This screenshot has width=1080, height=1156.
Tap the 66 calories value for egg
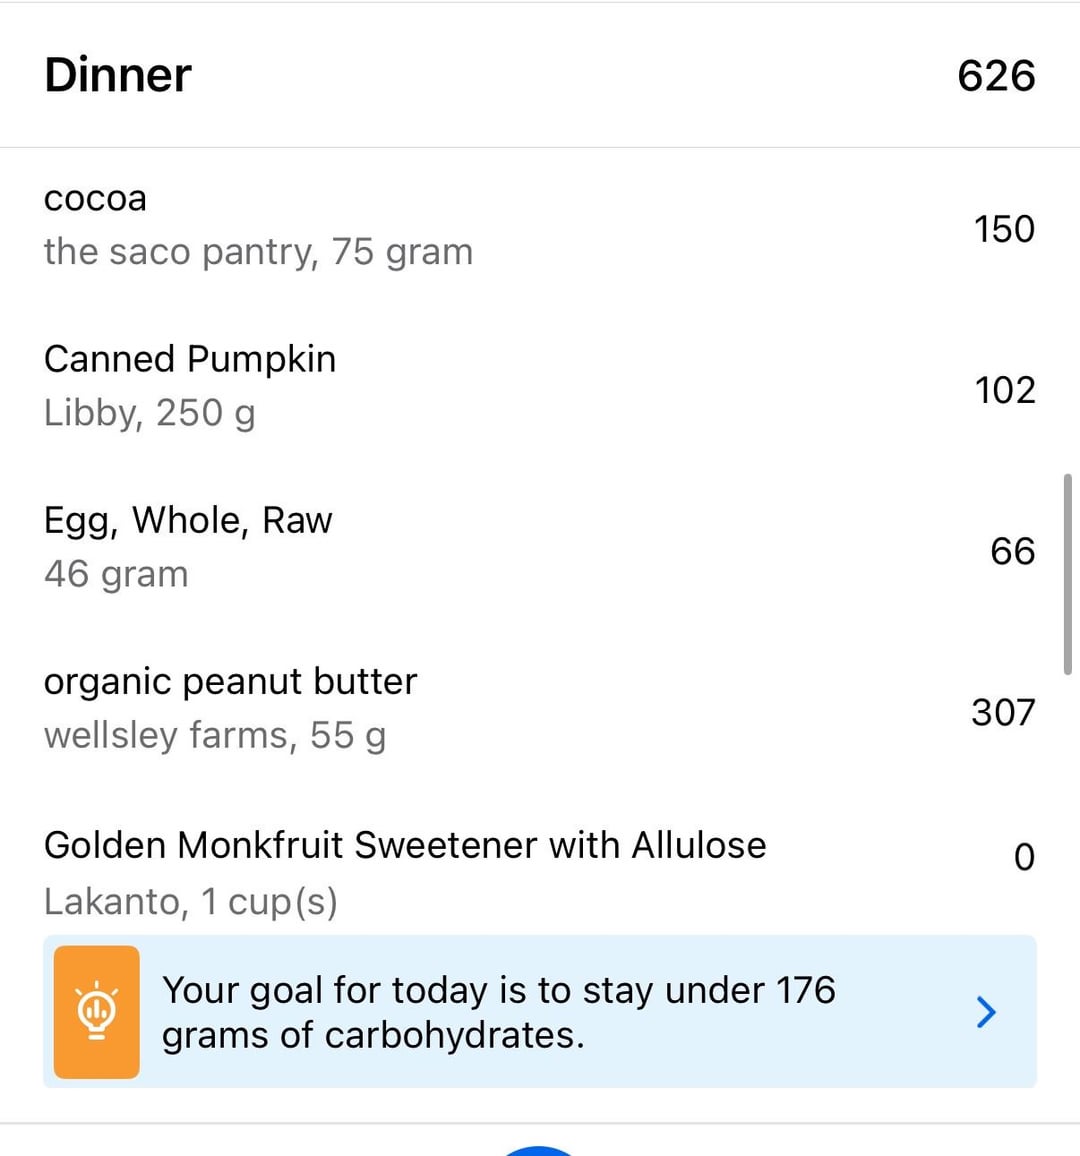pyautogui.click(x=1012, y=551)
